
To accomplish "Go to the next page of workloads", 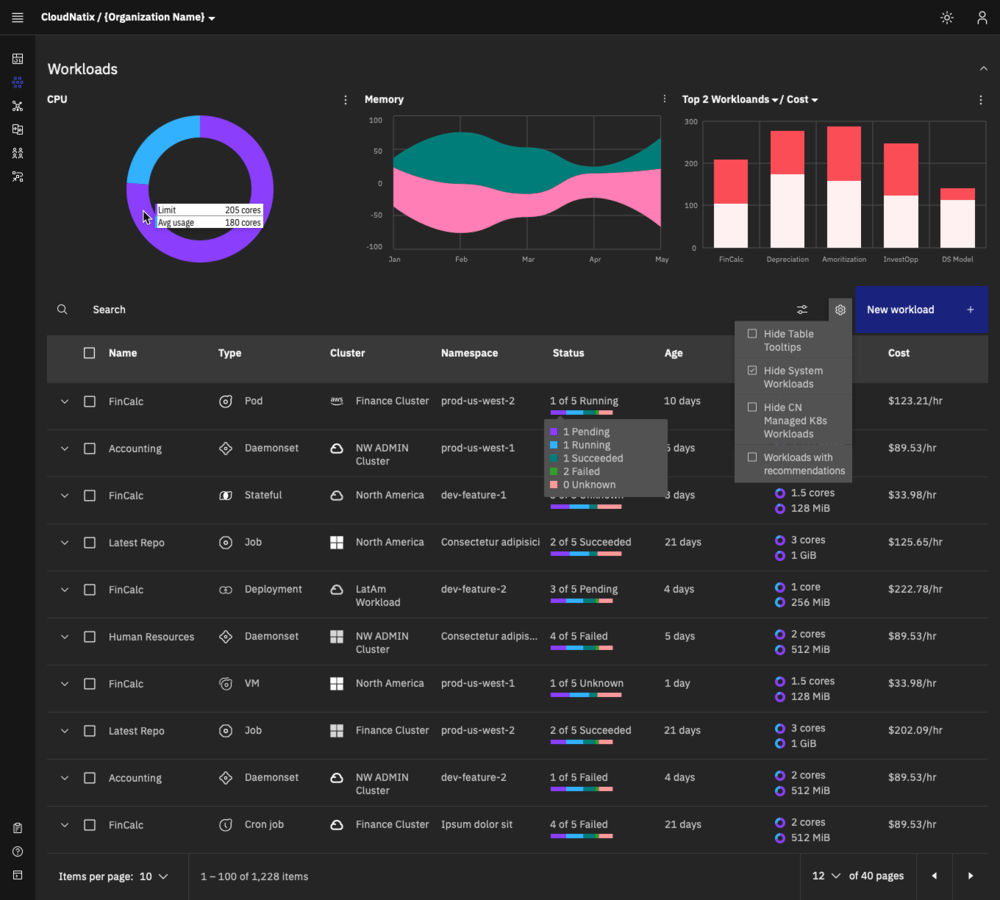I will pos(970,876).
